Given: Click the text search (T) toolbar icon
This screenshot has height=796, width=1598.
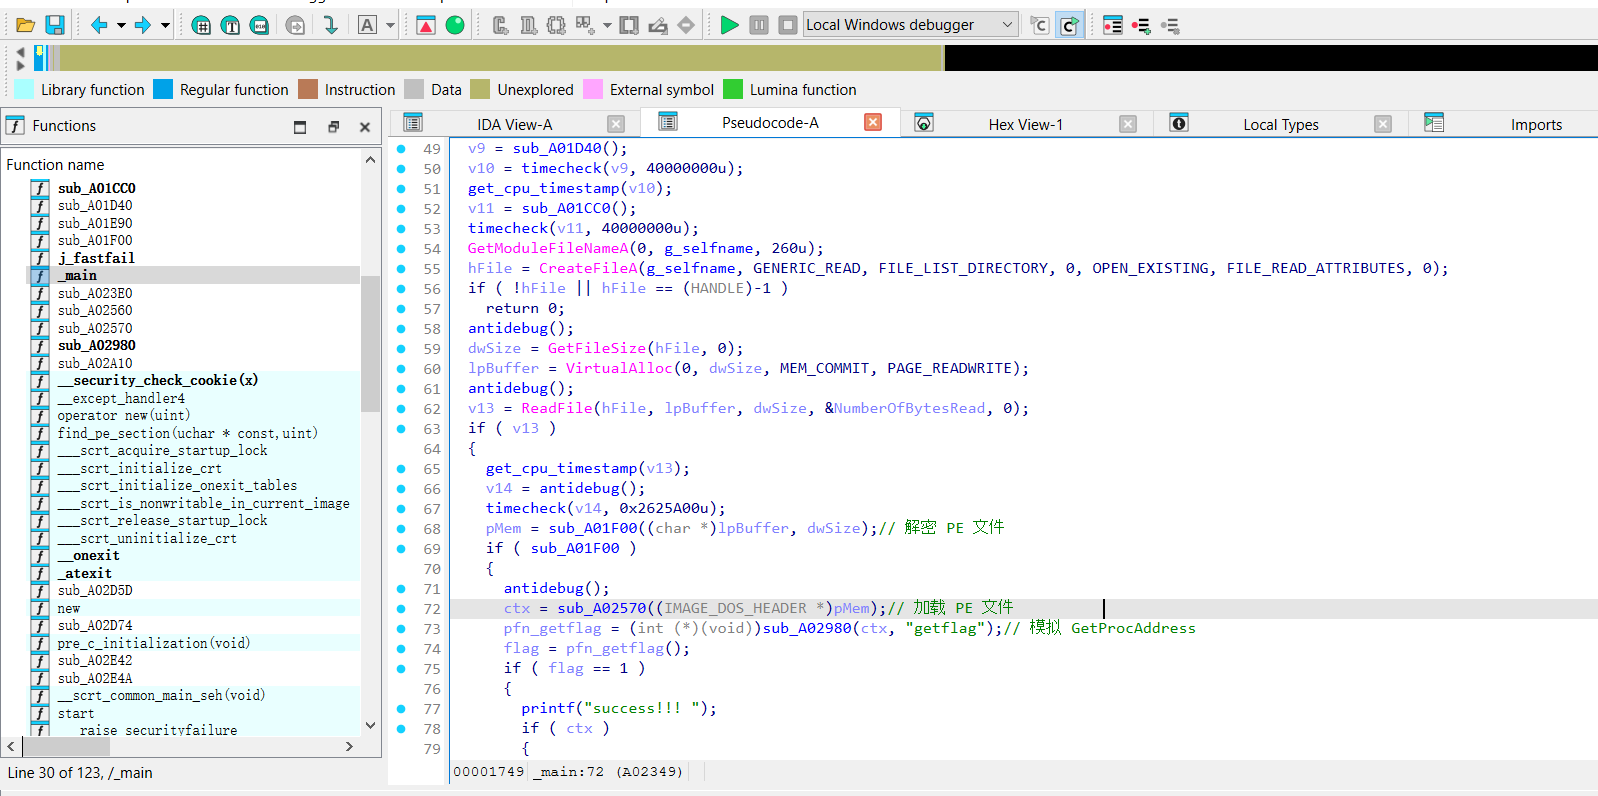Looking at the screenshot, I should (230, 25).
